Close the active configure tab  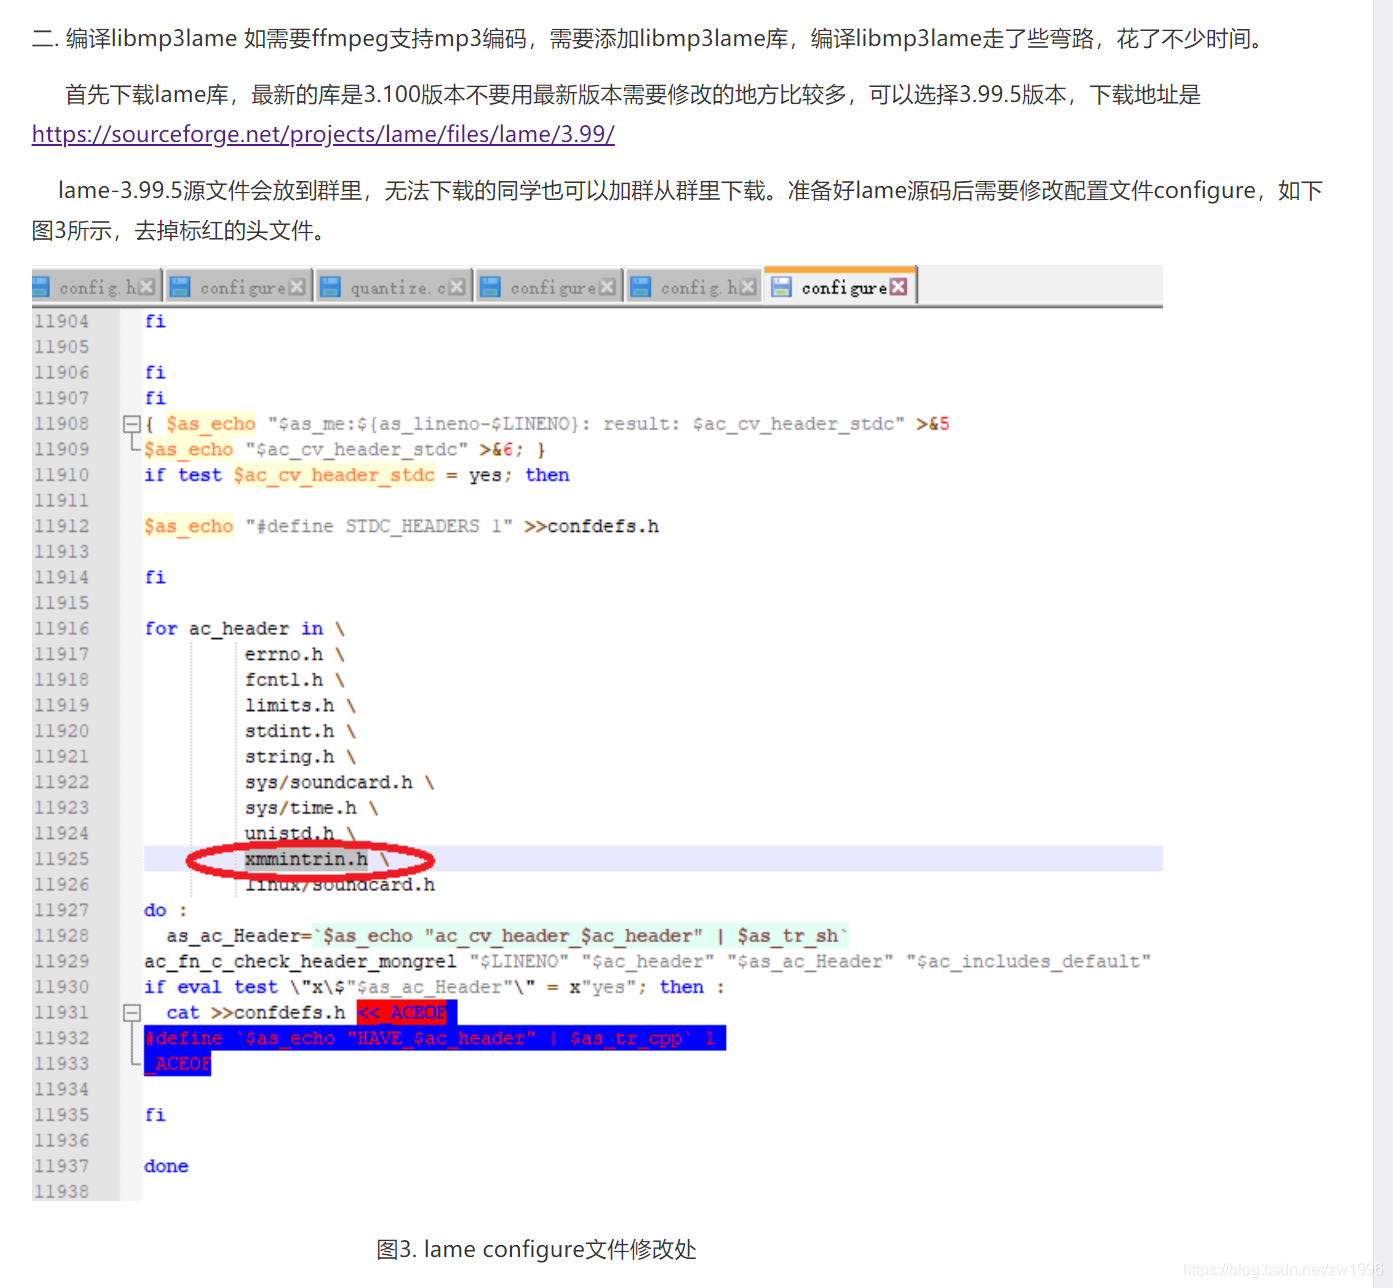click(x=898, y=286)
